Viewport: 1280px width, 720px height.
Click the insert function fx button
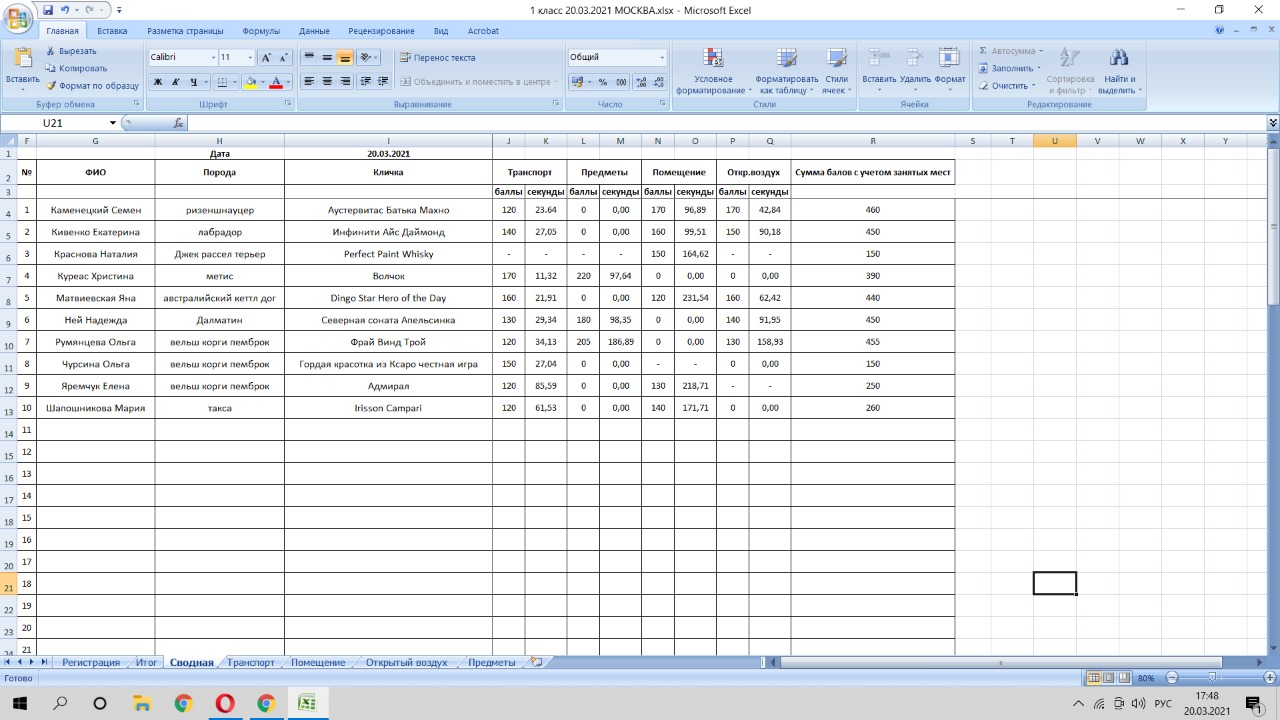pos(179,123)
